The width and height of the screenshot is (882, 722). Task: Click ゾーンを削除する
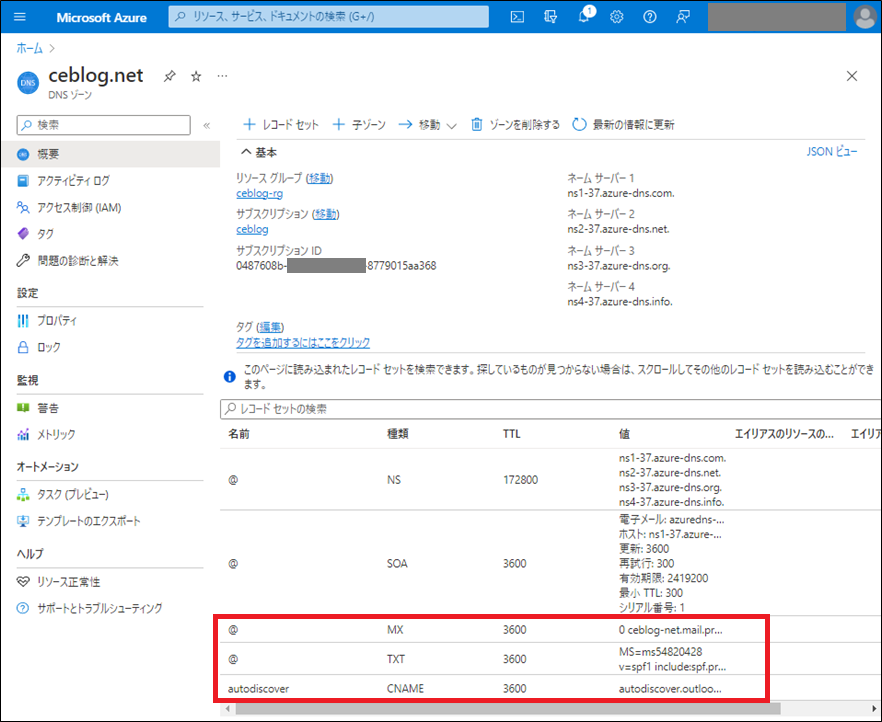pos(515,125)
